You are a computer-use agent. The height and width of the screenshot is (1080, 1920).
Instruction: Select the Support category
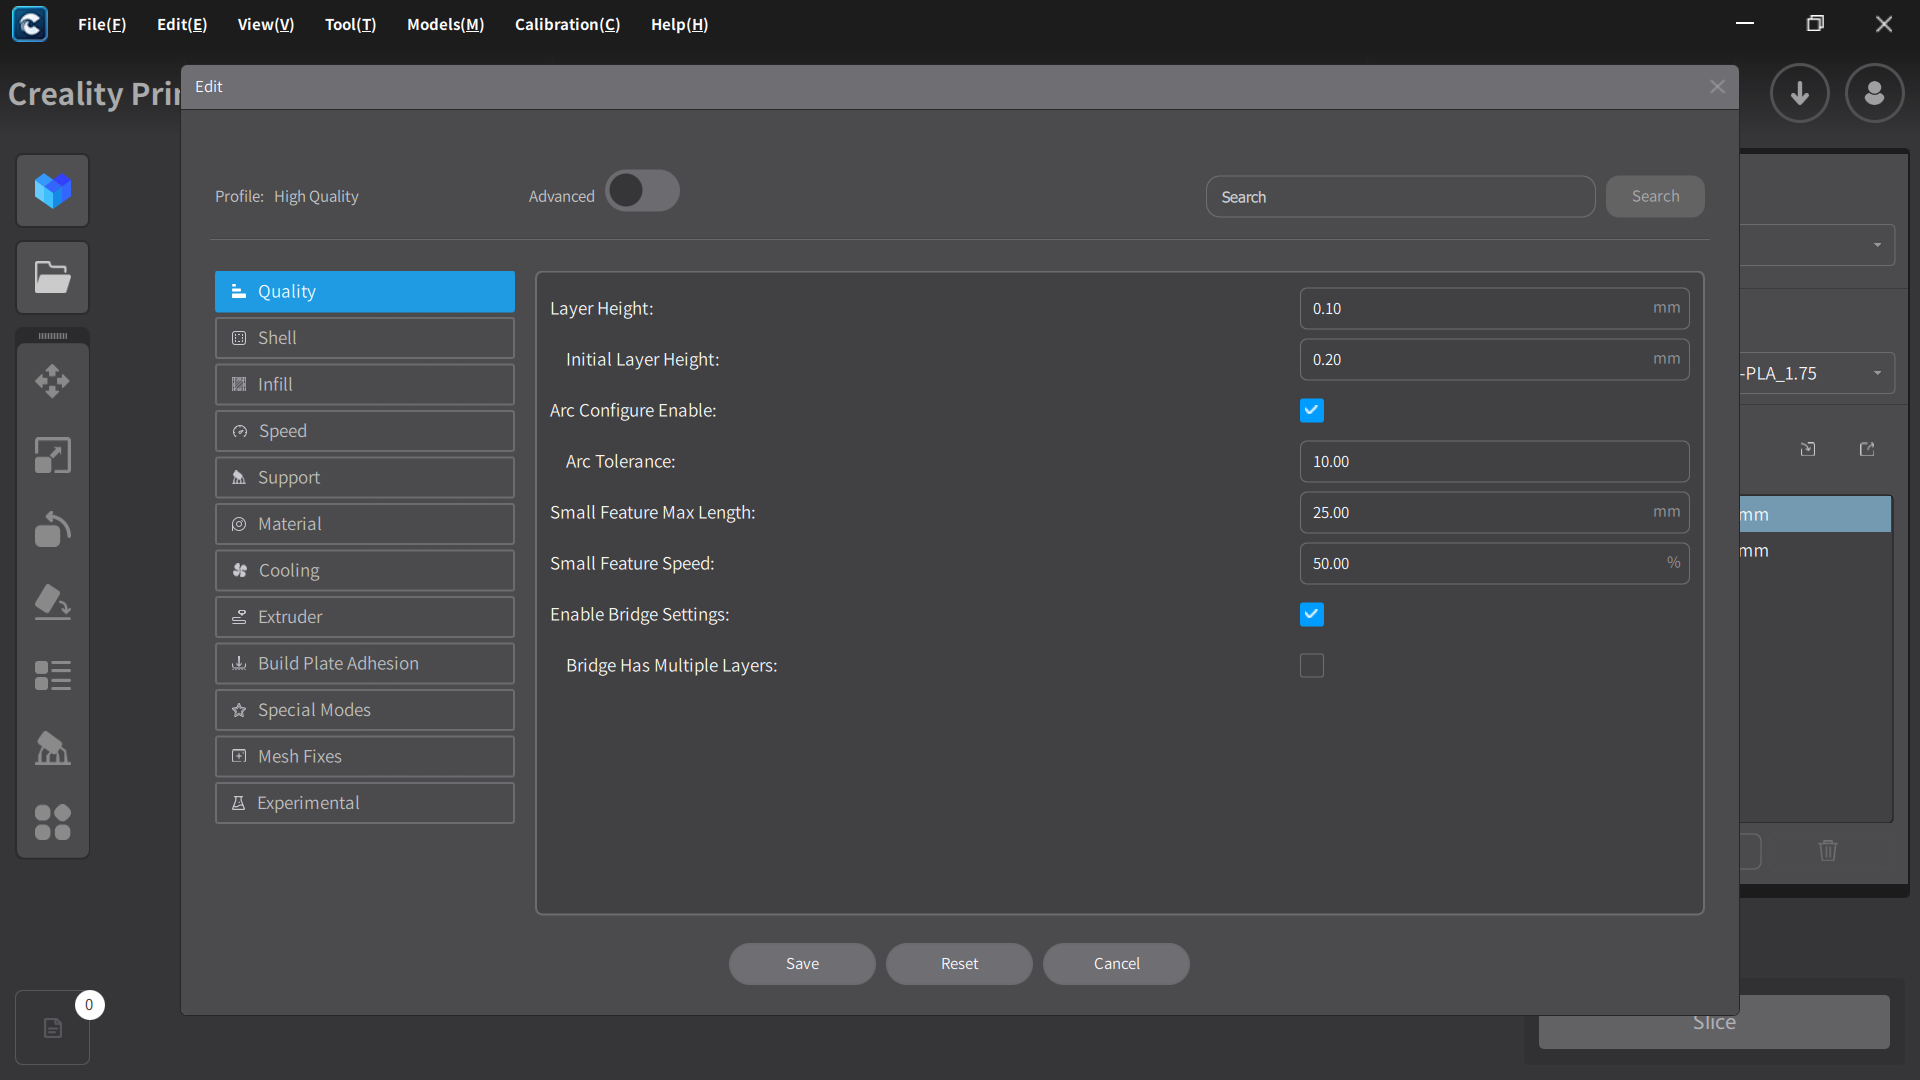tap(365, 477)
